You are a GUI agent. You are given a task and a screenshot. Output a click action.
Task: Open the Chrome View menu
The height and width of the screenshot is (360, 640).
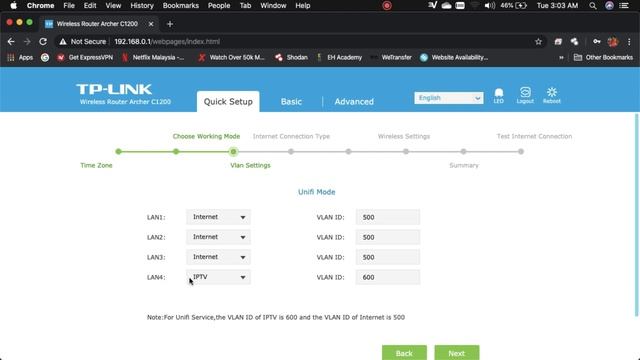click(x=113, y=6)
